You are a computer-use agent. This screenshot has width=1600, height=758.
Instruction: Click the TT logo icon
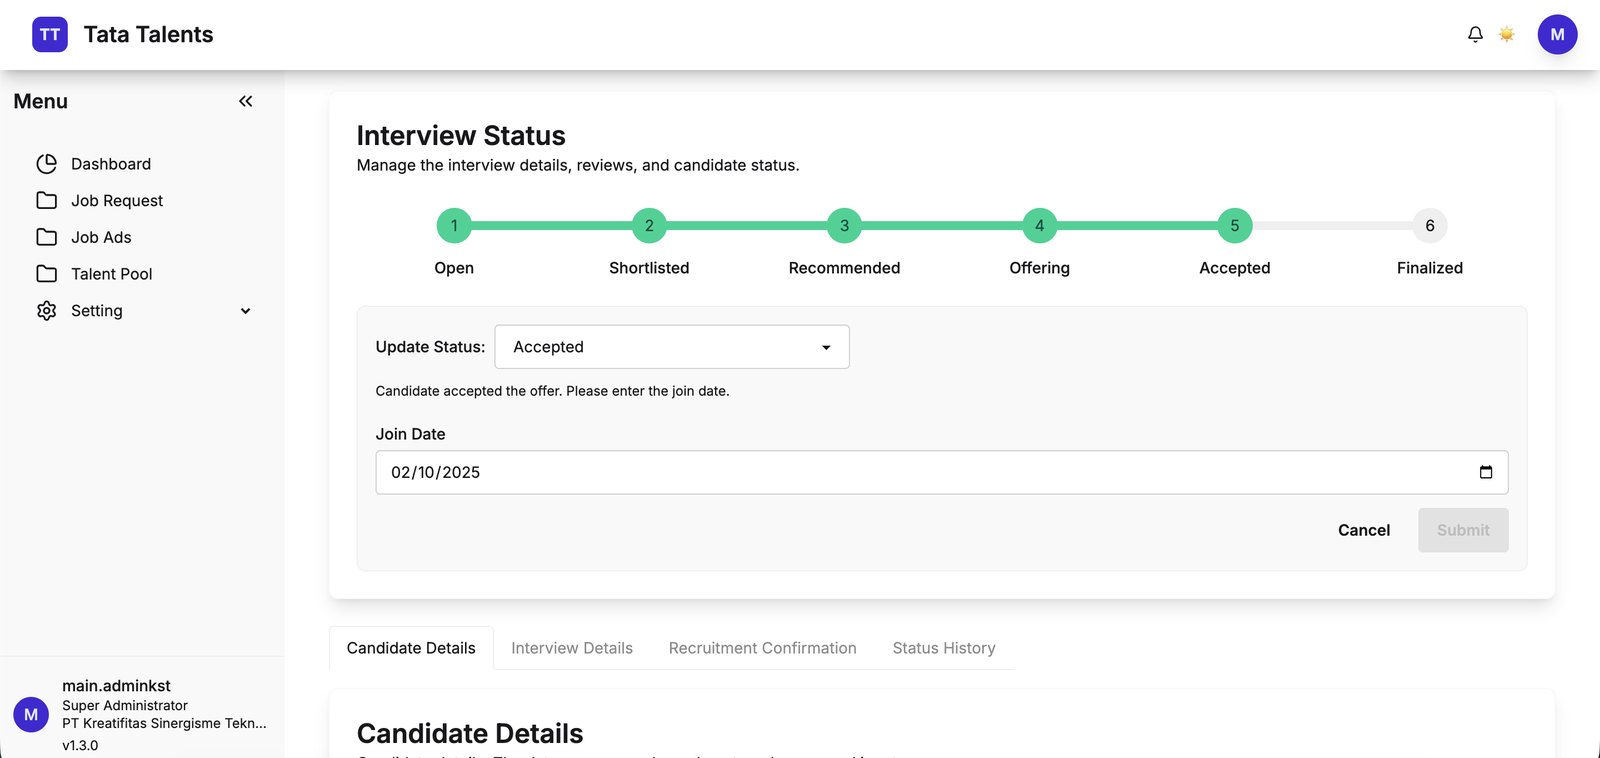pos(50,34)
